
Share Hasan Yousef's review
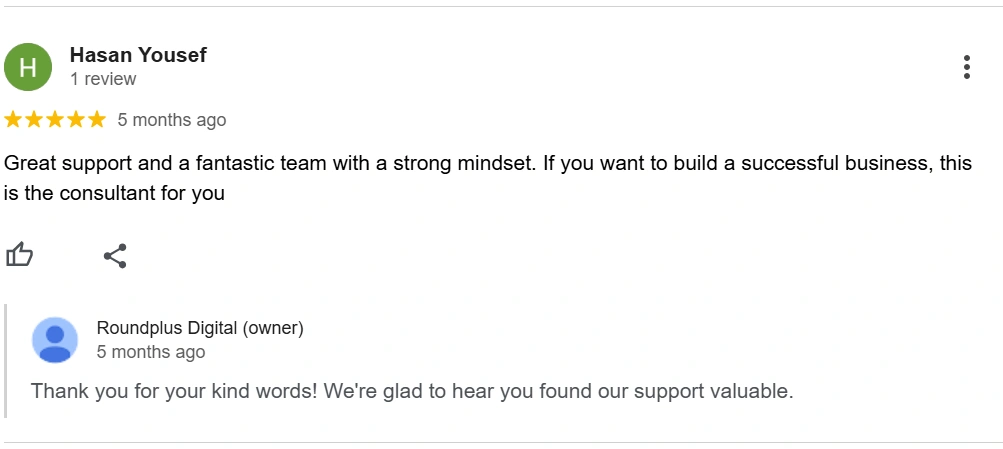point(115,256)
